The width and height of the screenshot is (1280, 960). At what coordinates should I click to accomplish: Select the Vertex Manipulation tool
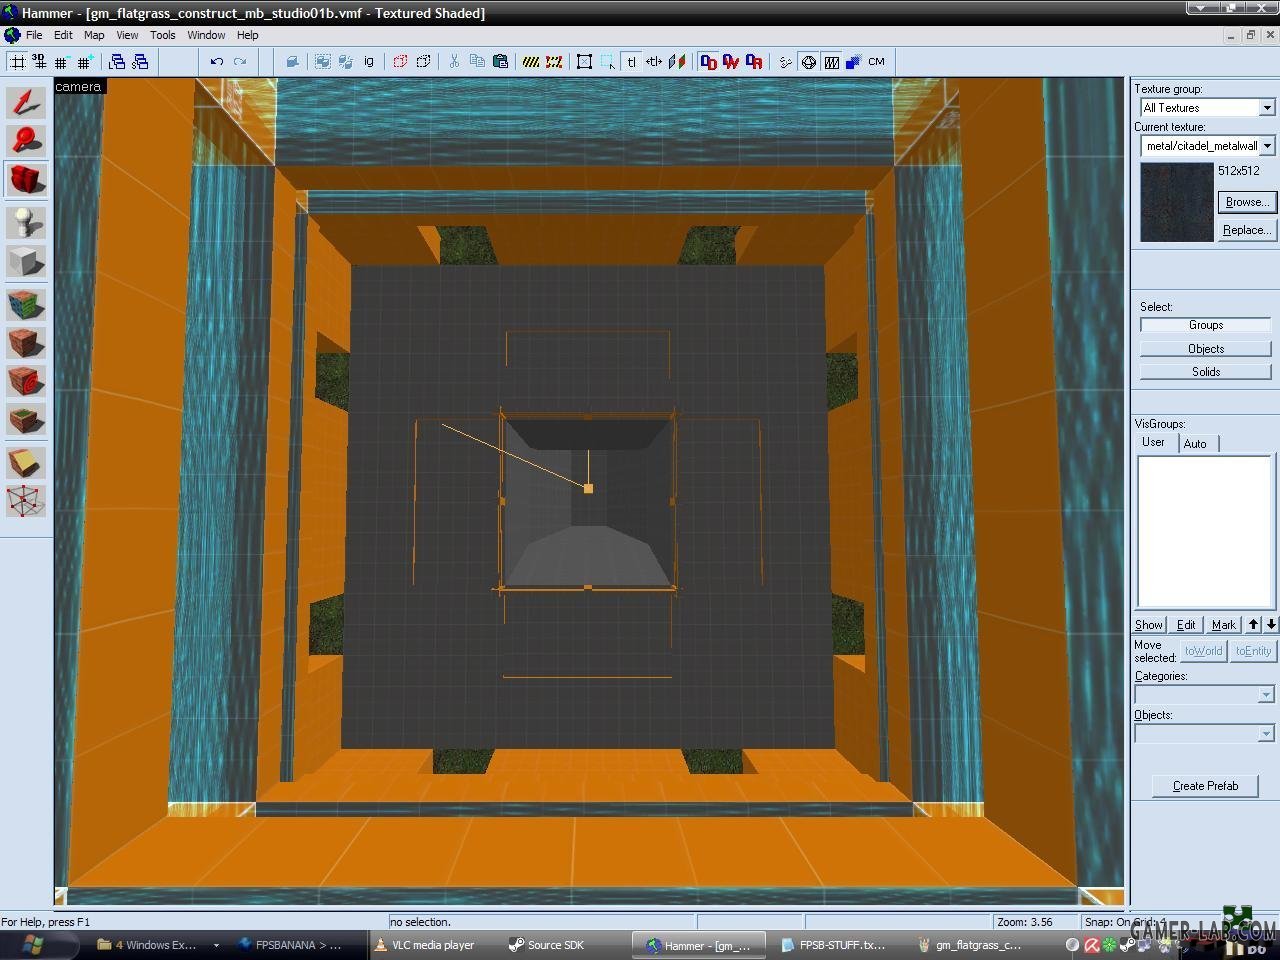[26, 500]
